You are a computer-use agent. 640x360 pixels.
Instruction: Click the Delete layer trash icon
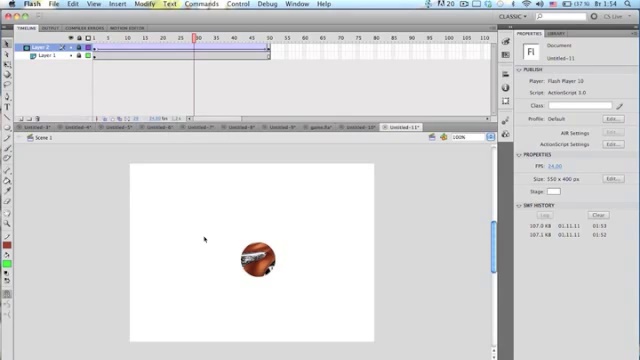coord(37,119)
